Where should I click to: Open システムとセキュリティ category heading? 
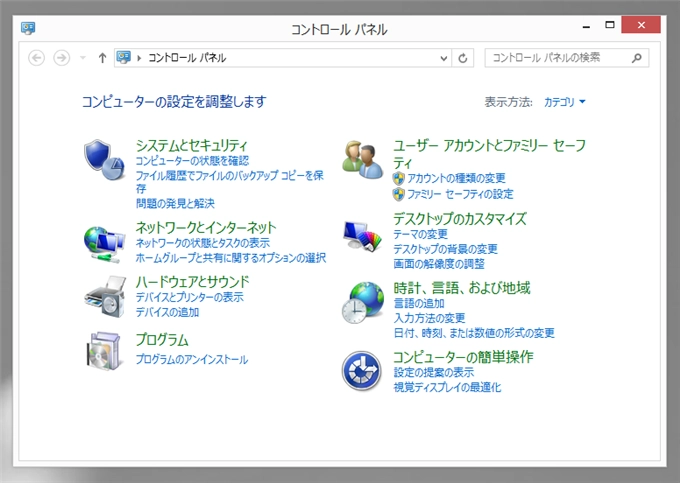(x=191, y=145)
